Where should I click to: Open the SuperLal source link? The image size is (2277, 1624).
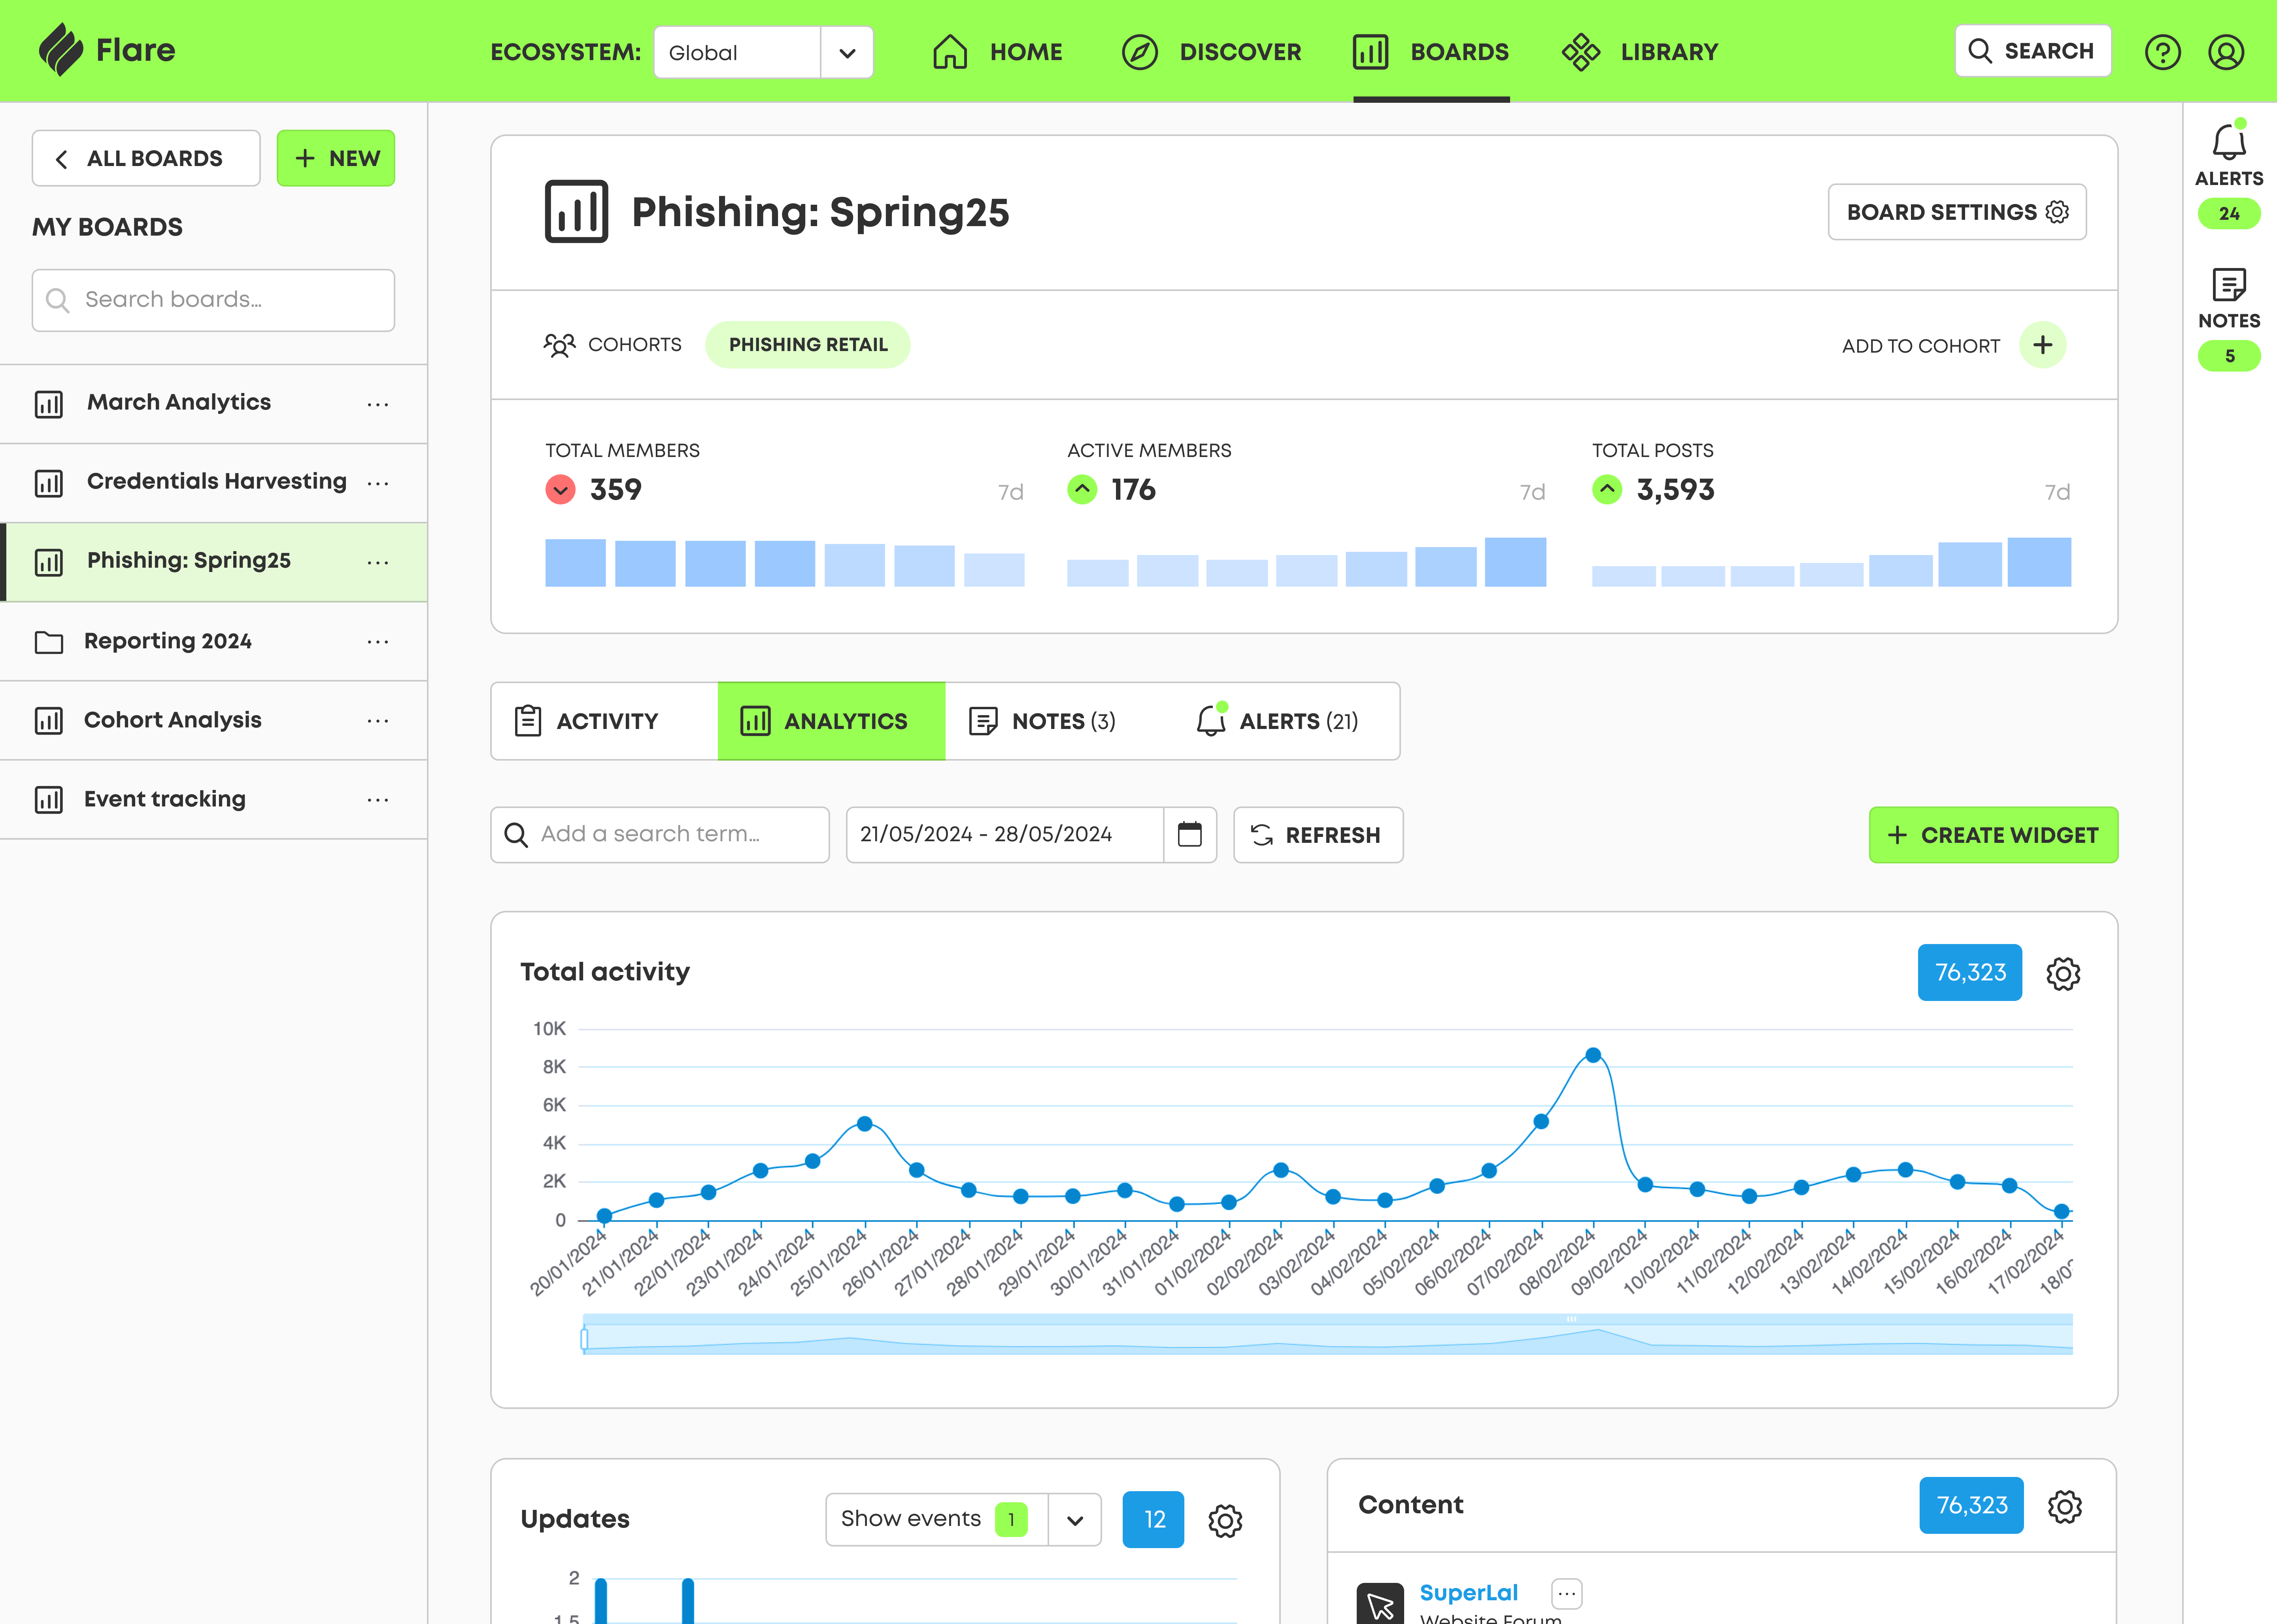point(1468,1593)
